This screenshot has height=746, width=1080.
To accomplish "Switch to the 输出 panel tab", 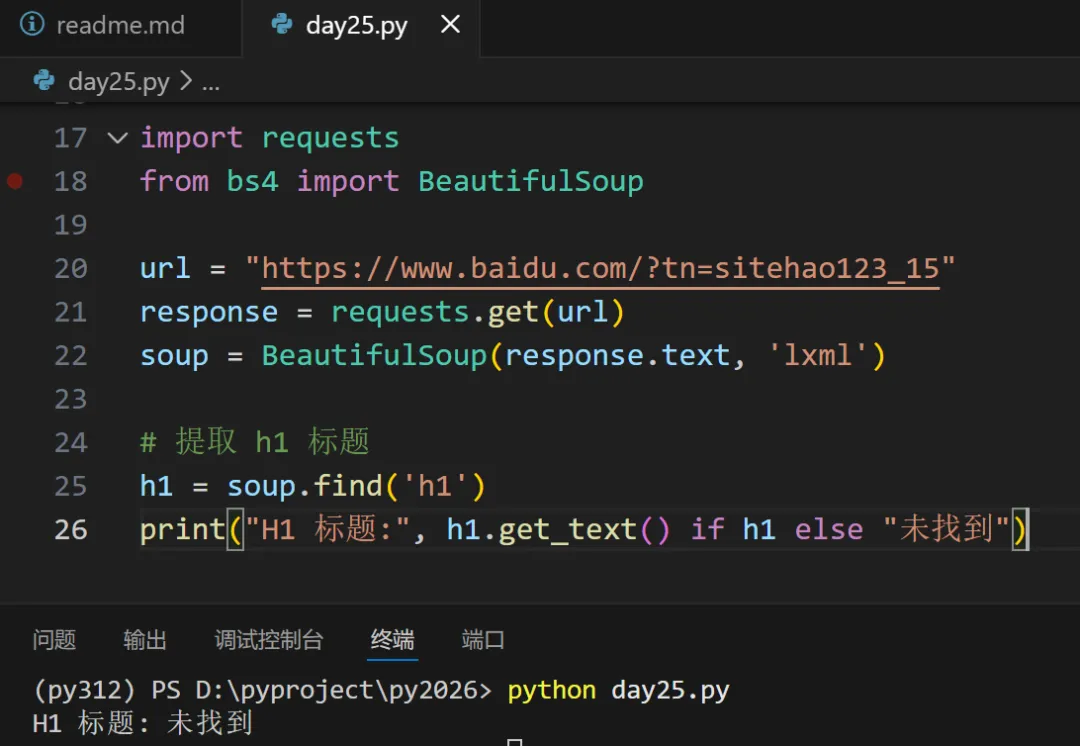I will click(145, 640).
